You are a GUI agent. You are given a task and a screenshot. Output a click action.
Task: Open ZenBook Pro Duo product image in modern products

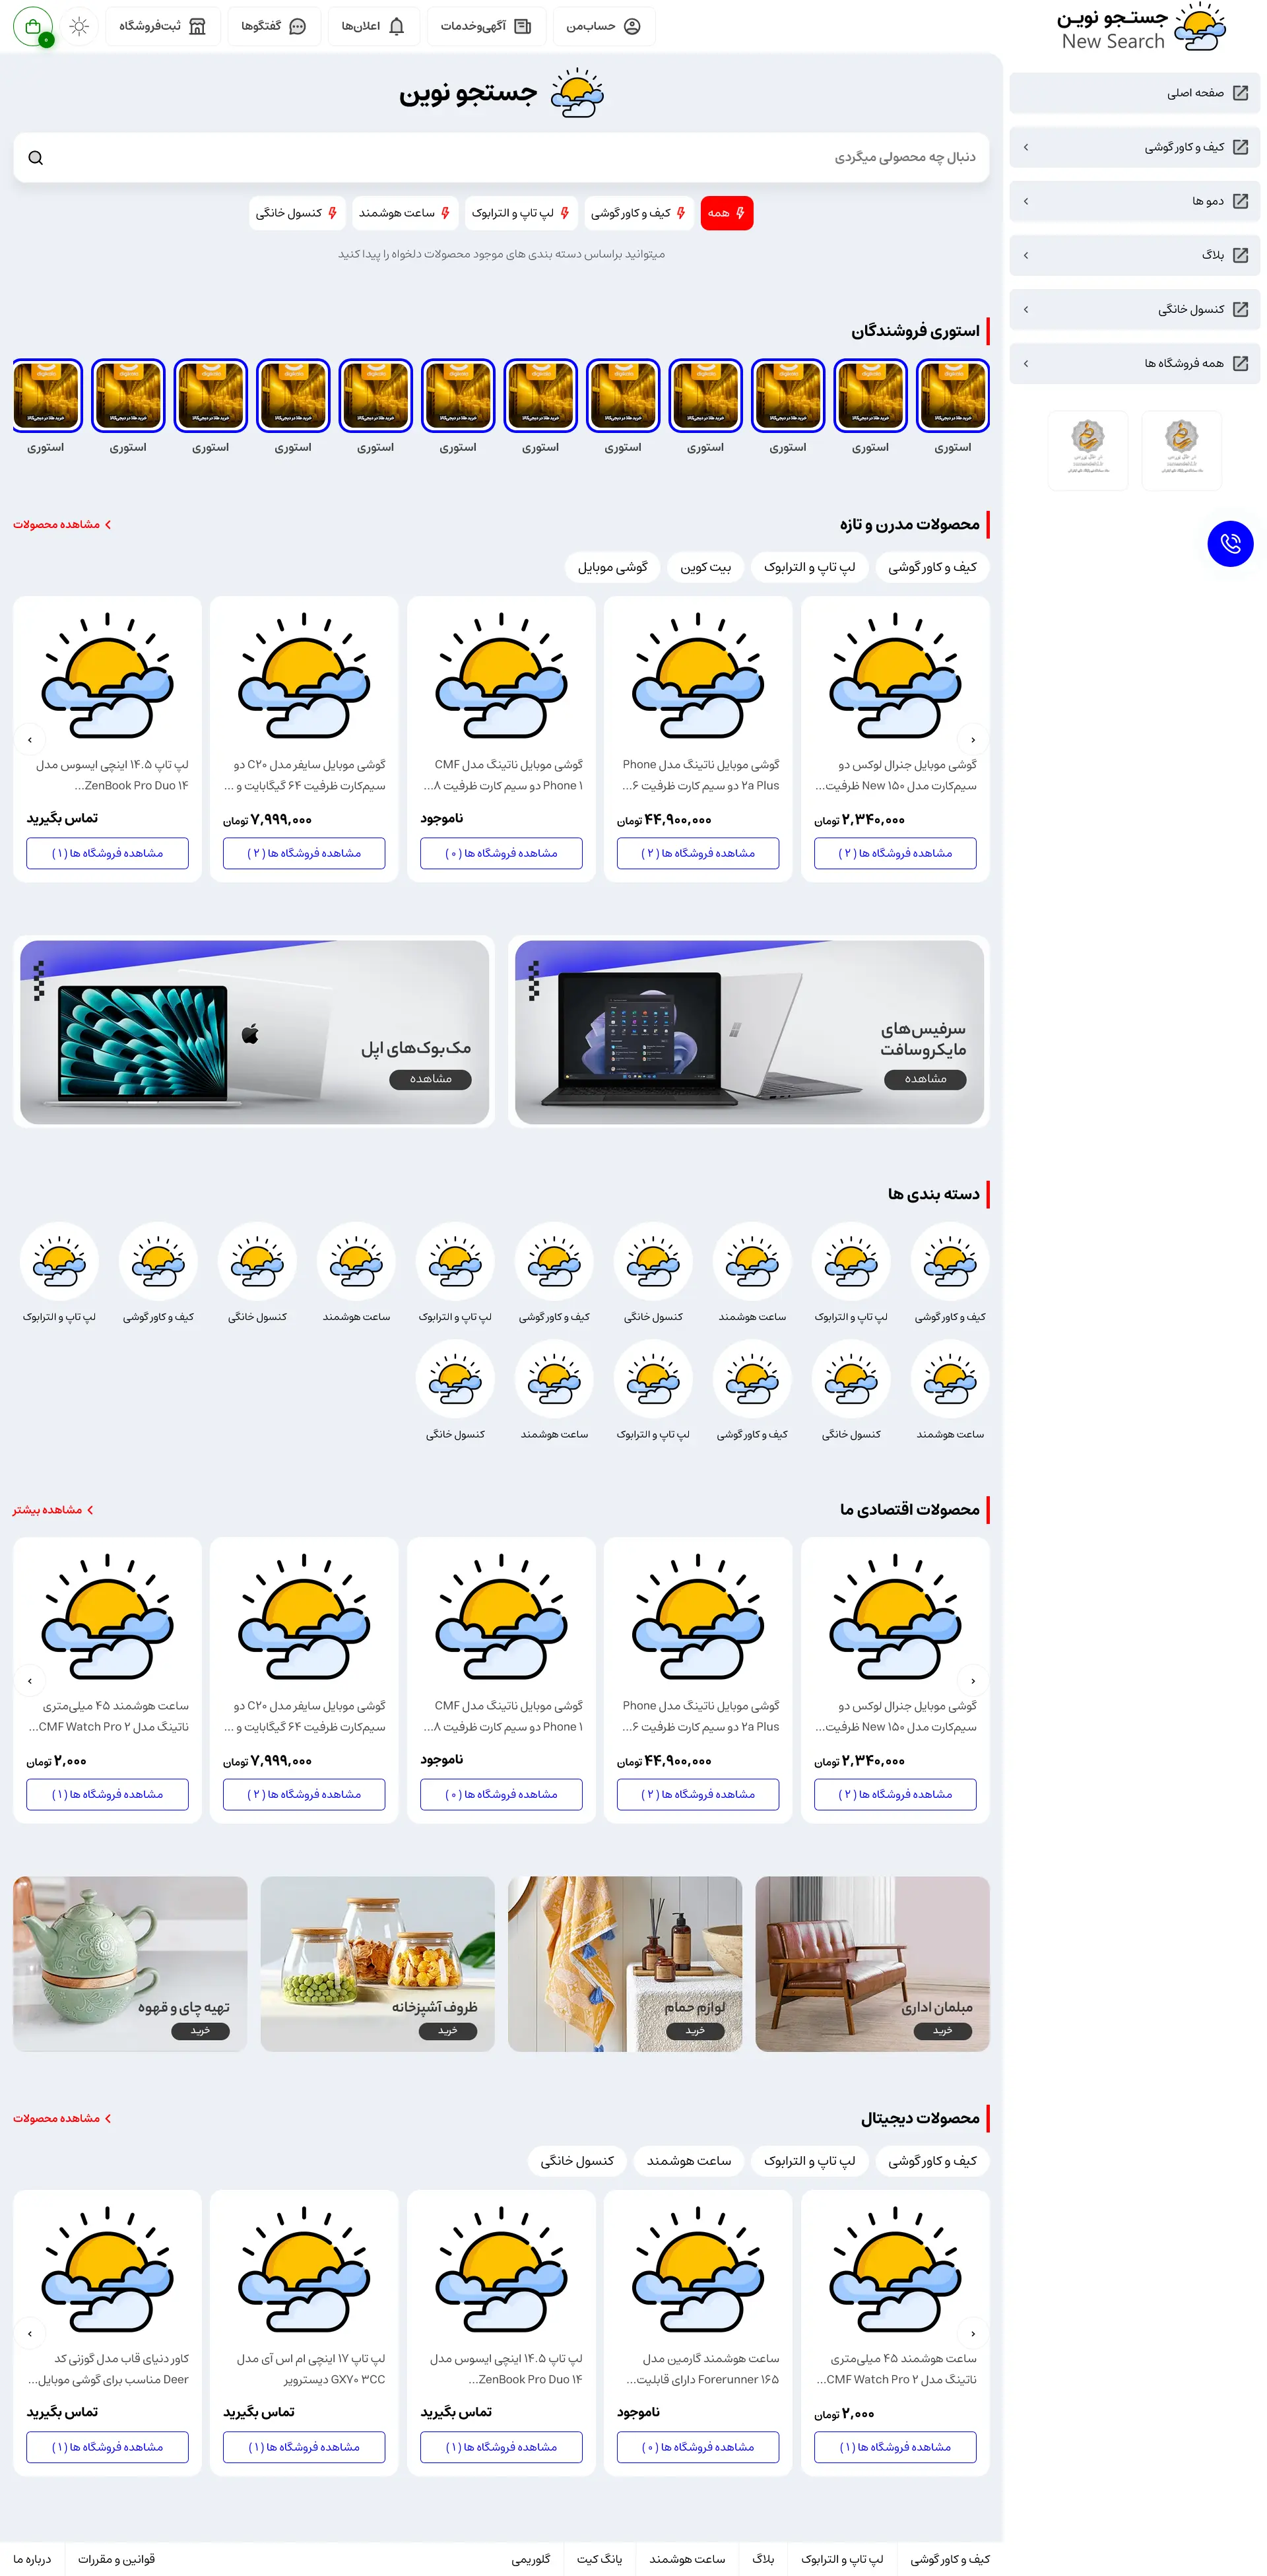(107, 677)
